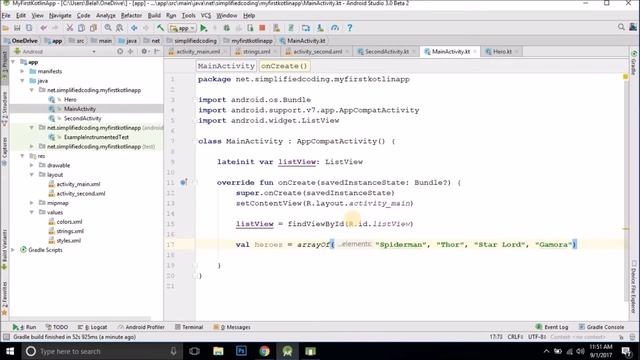This screenshot has width=640, height=360.
Task: Open the app run configuration dropdown
Action: point(182,28)
